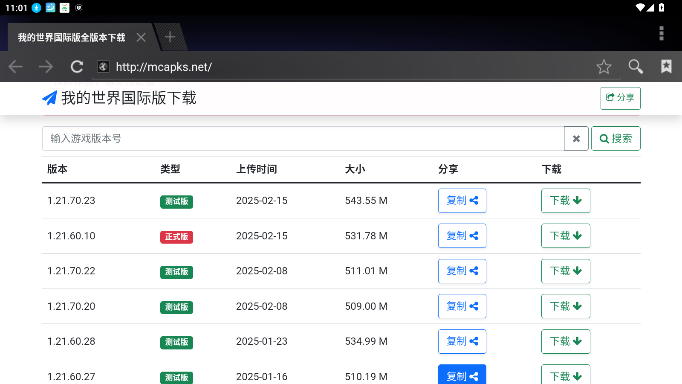Clear the version search with the X button
This screenshot has width=682, height=384.
point(576,138)
